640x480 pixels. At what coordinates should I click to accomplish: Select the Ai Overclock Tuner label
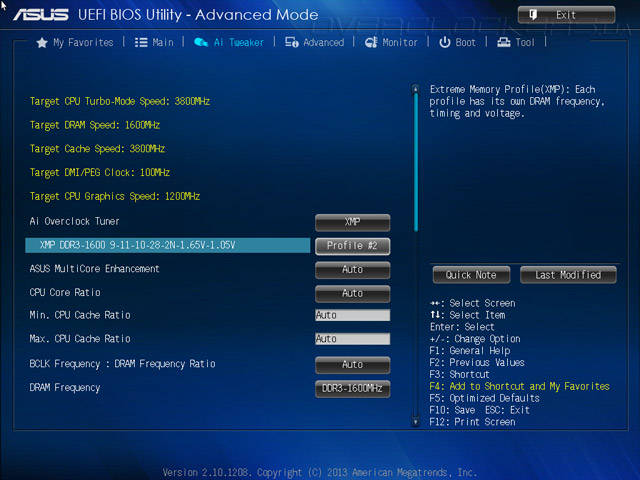pos(74,222)
